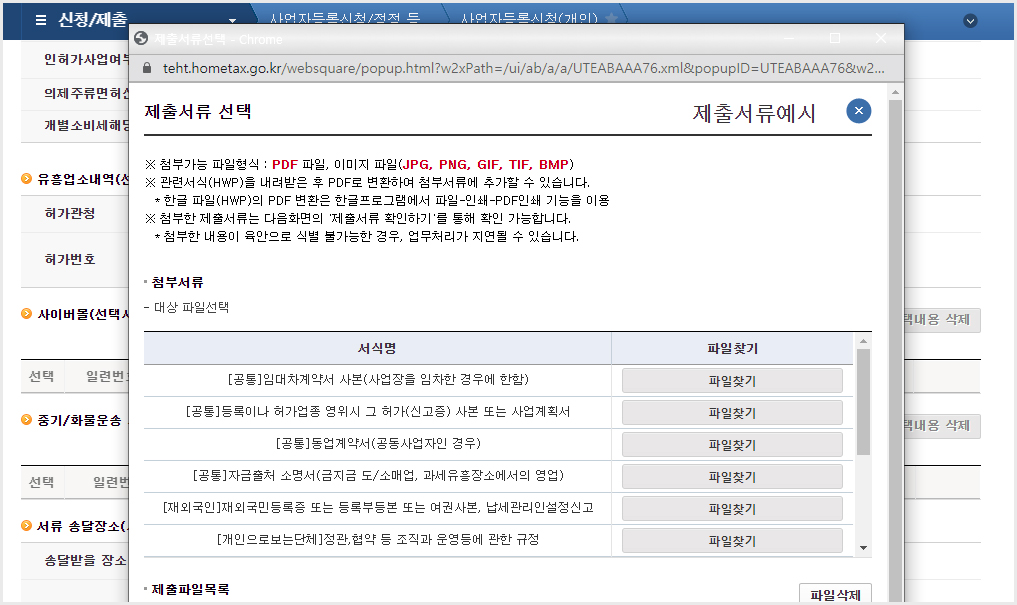Select the [공통]임대차계약서 사본 row text

click(x=377, y=379)
